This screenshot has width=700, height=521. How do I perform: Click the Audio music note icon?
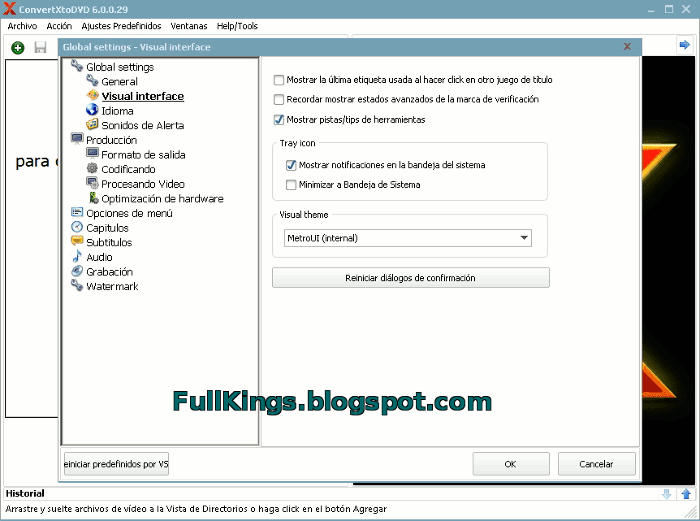point(77,256)
